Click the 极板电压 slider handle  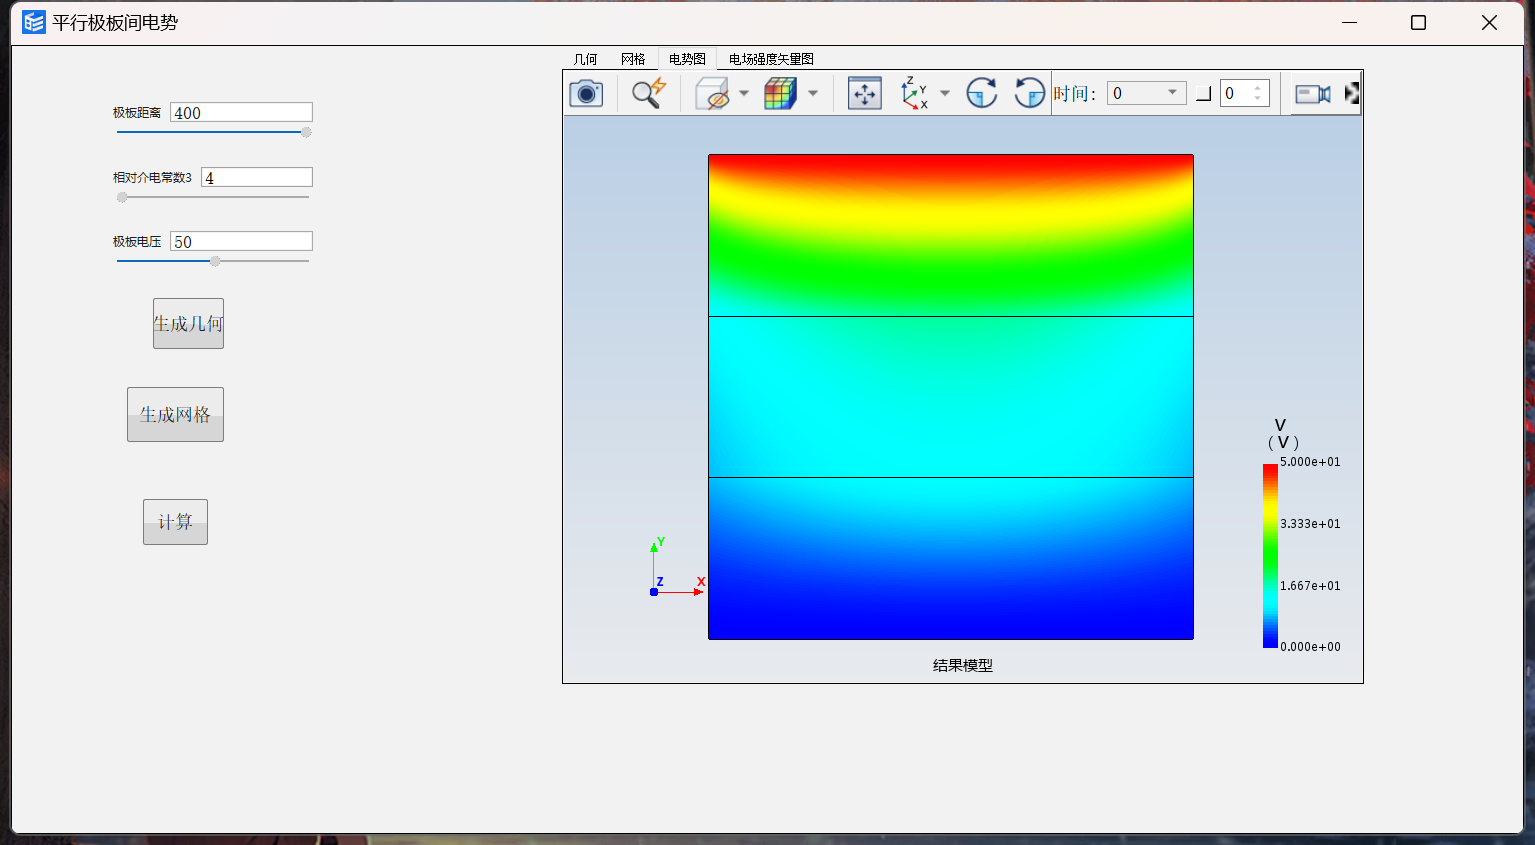pos(215,261)
